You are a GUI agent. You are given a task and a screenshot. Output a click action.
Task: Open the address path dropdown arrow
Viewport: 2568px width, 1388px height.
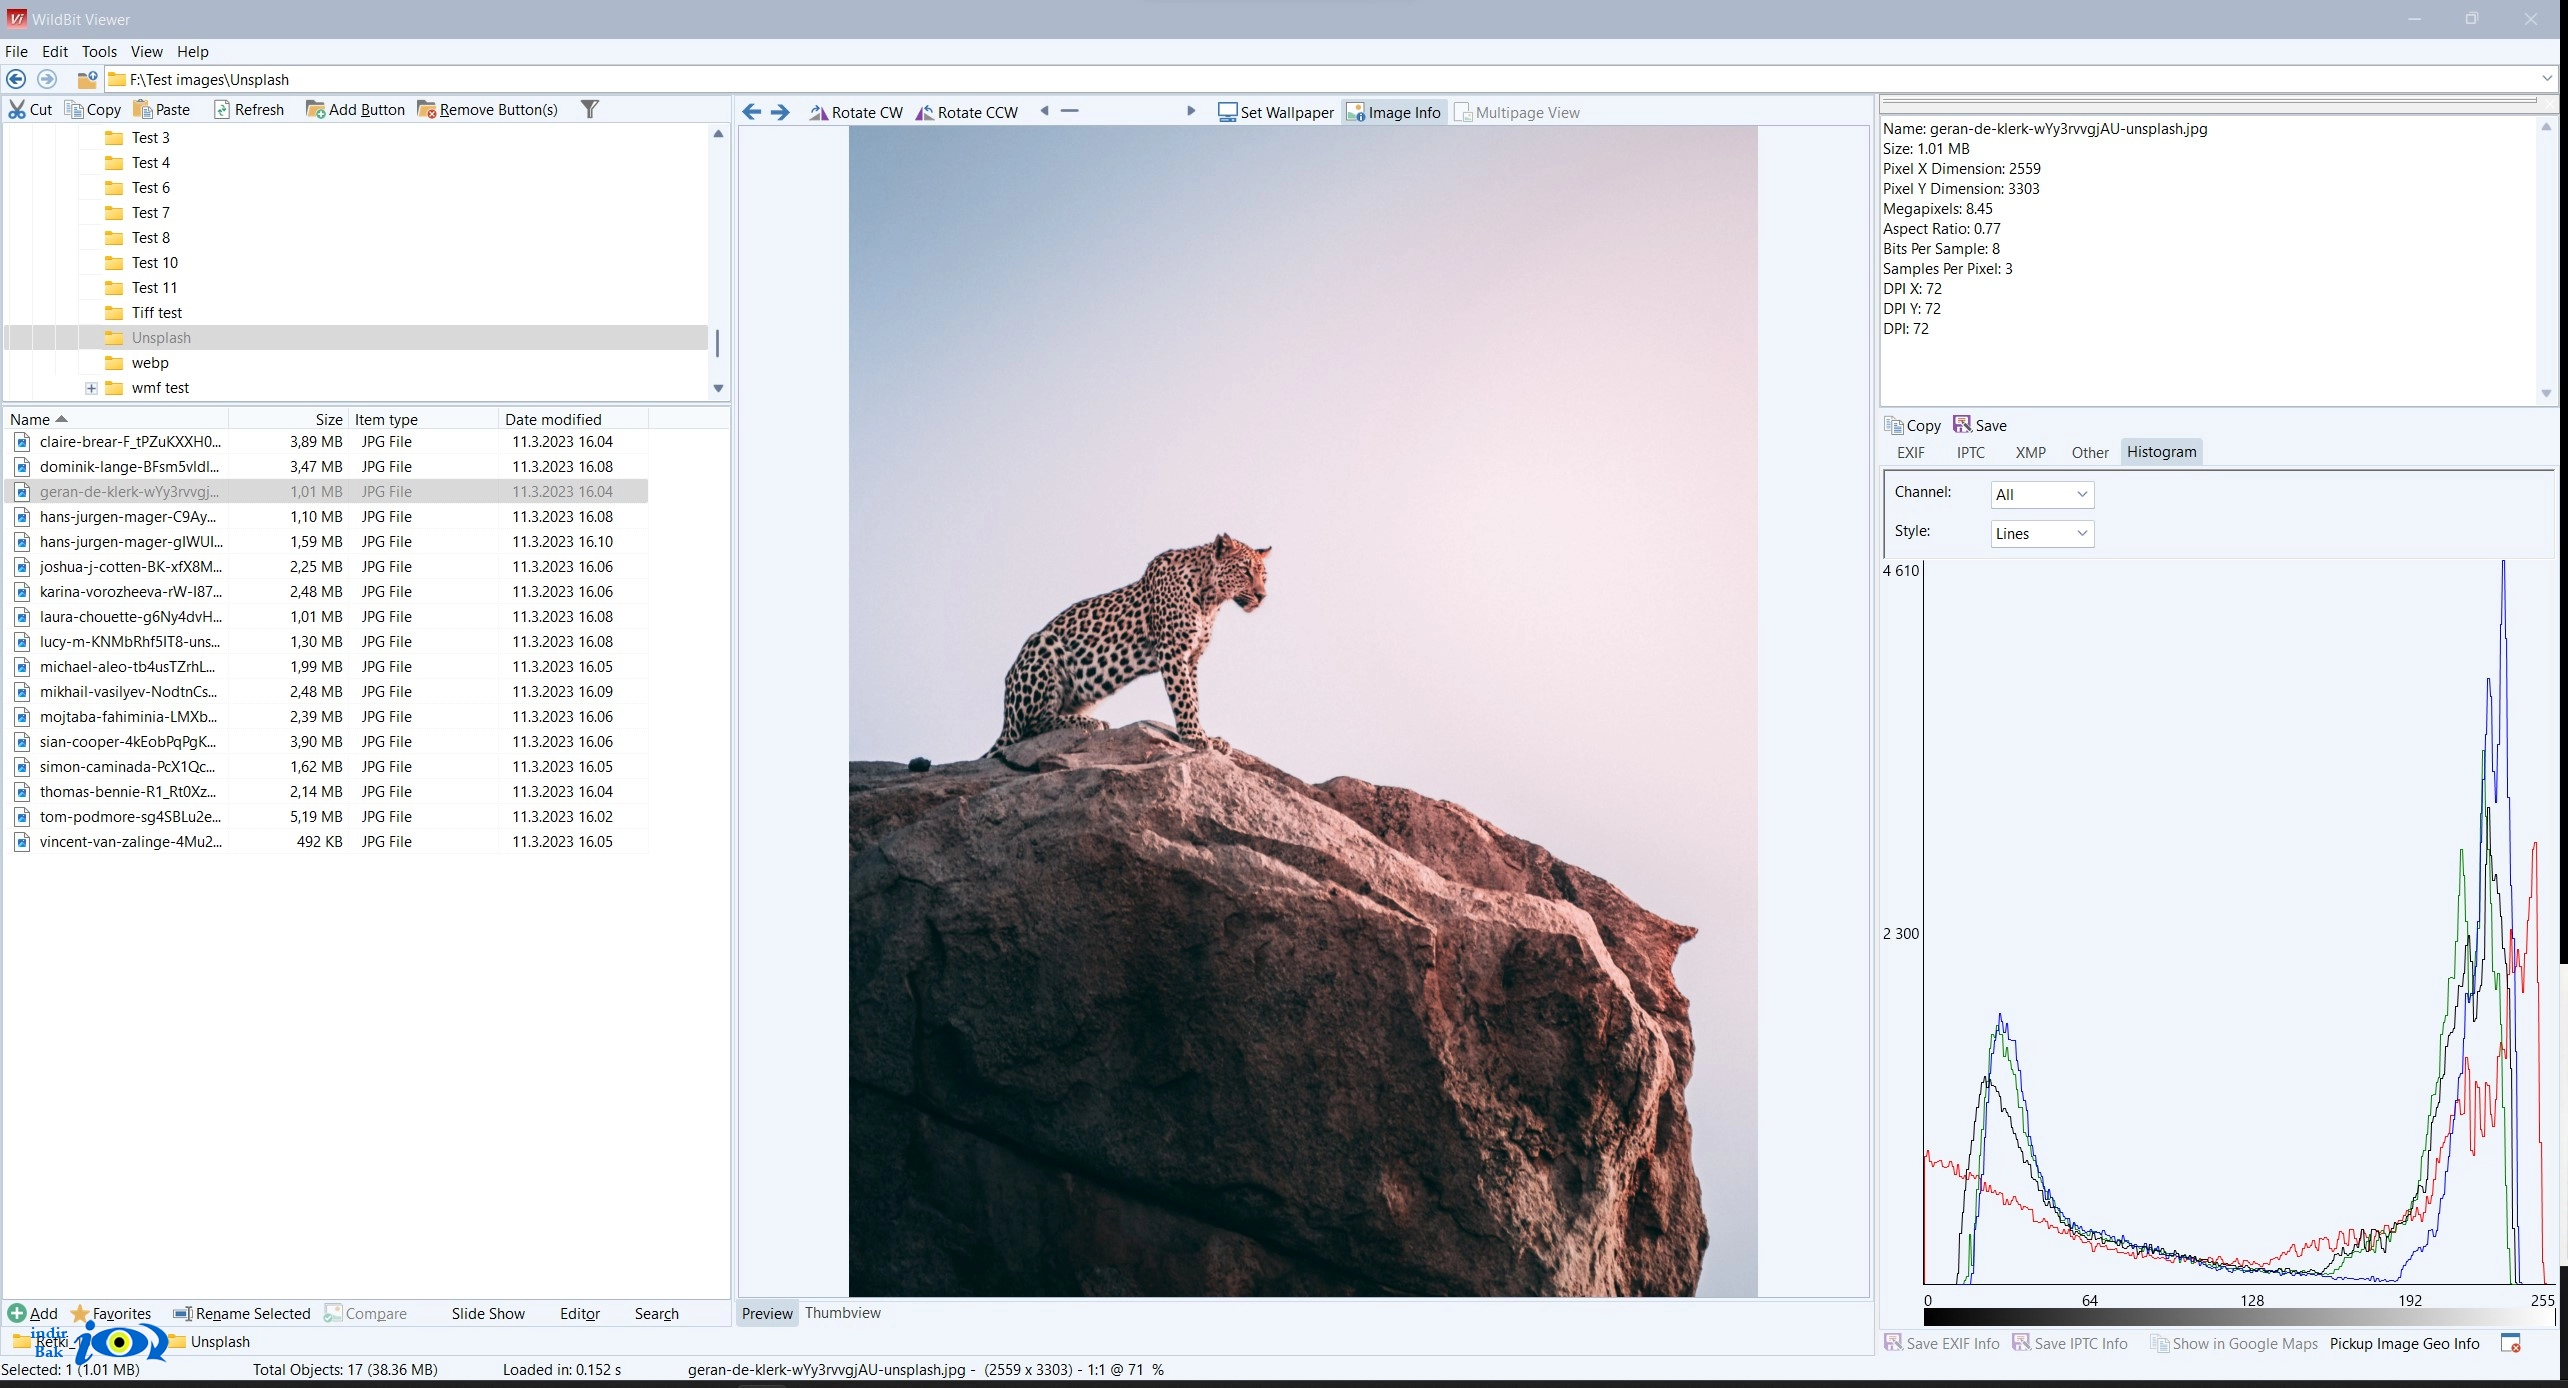(2547, 79)
